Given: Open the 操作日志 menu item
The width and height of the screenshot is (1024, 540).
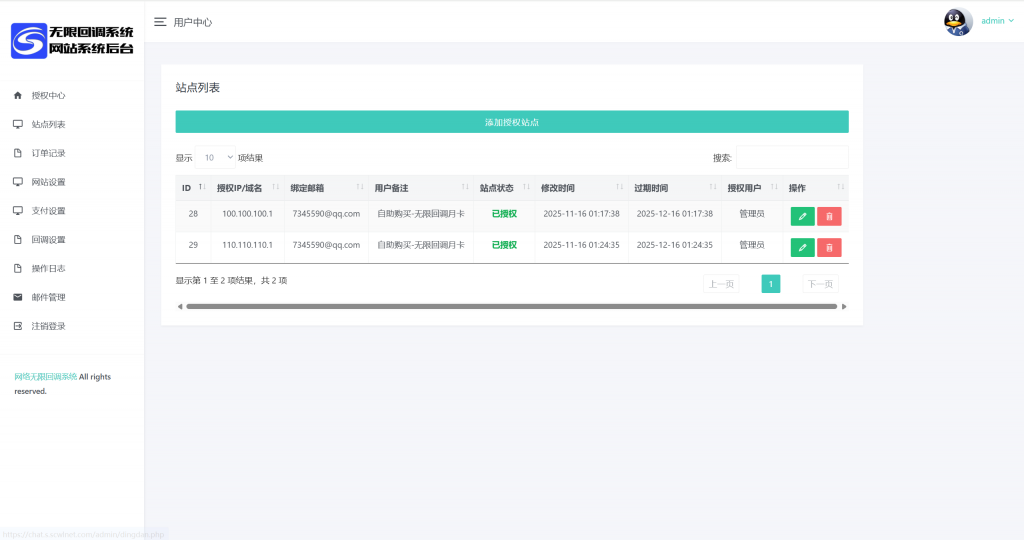Looking at the screenshot, I should [x=48, y=268].
